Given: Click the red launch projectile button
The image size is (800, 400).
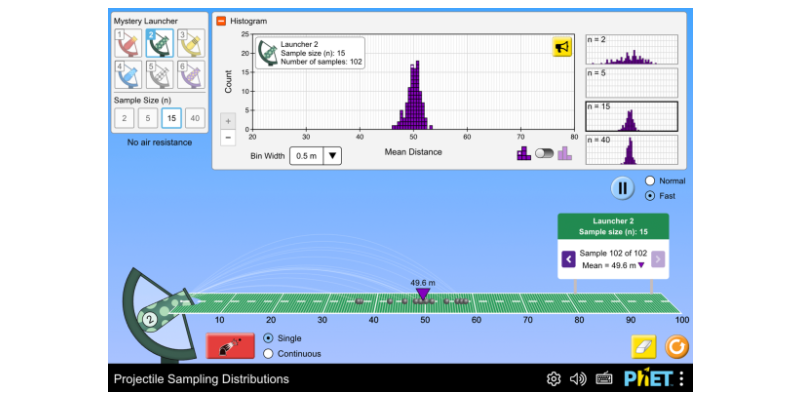Looking at the screenshot, I should pyautogui.click(x=230, y=346).
